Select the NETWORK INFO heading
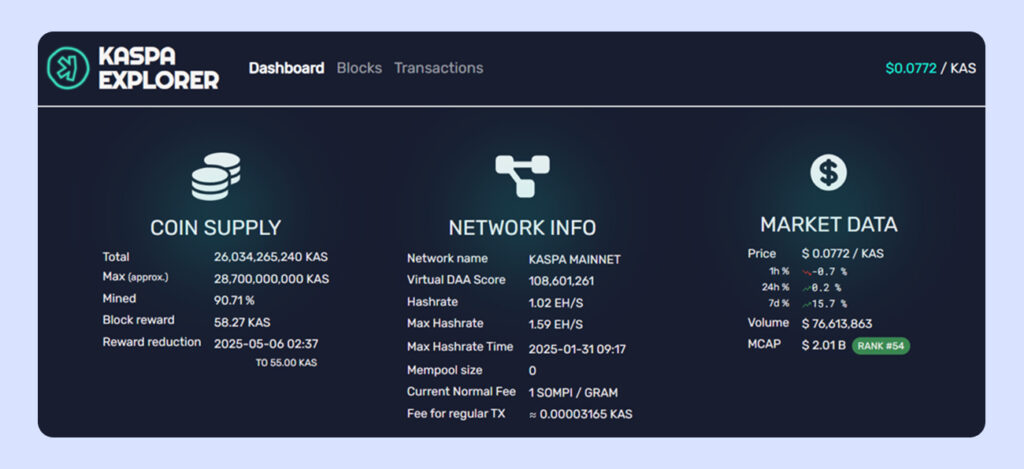Image resolution: width=1024 pixels, height=469 pixels. pyautogui.click(x=522, y=227)
